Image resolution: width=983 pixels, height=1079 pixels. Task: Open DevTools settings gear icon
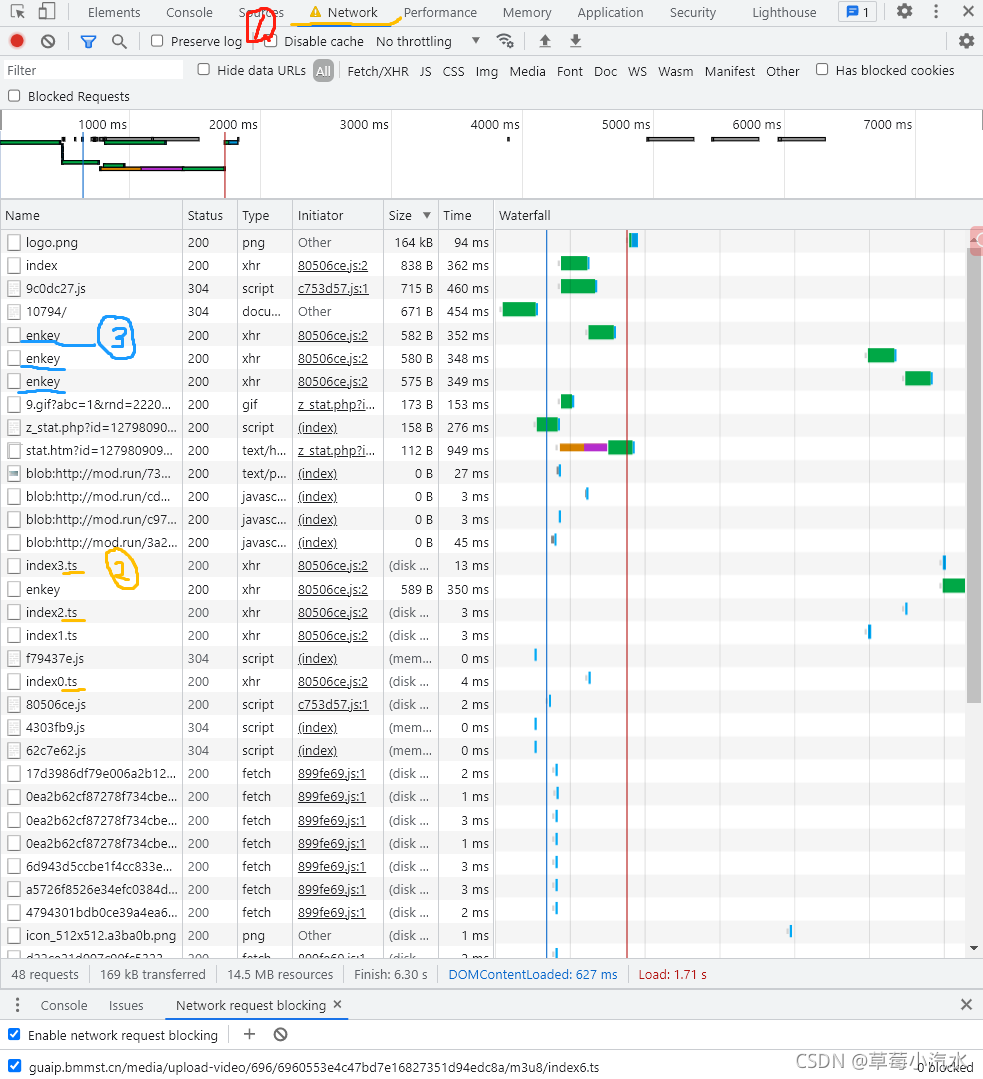905,12
